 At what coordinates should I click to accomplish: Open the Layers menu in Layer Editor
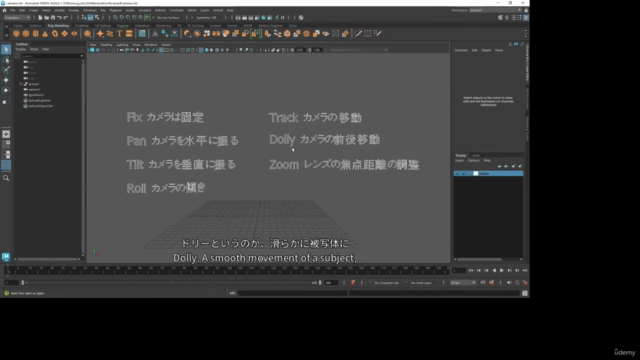(x=459, y=160)
